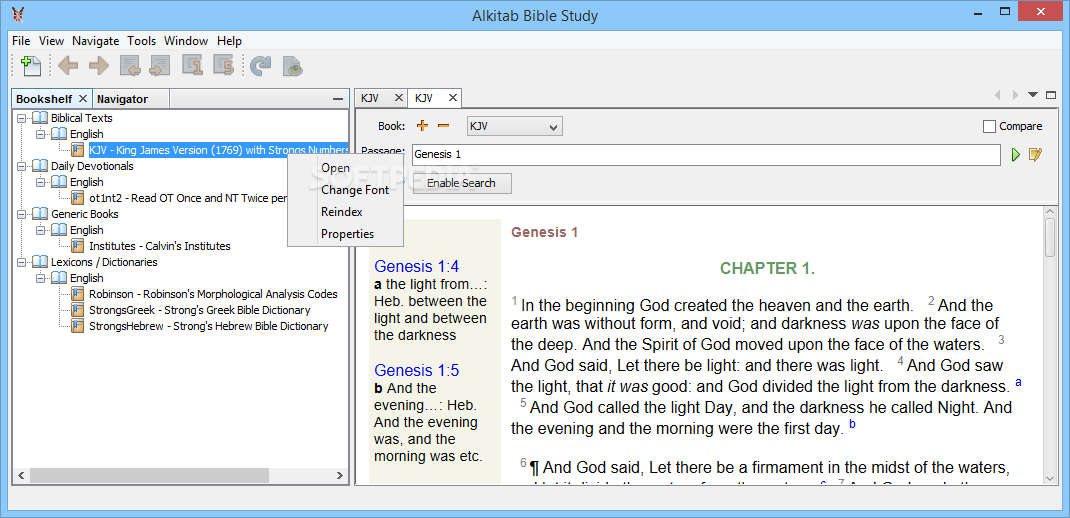Collapse English under Biblical Texts
Viewport: 1070px width, 518px height.
pyautogui.click(x=41, y=134)
